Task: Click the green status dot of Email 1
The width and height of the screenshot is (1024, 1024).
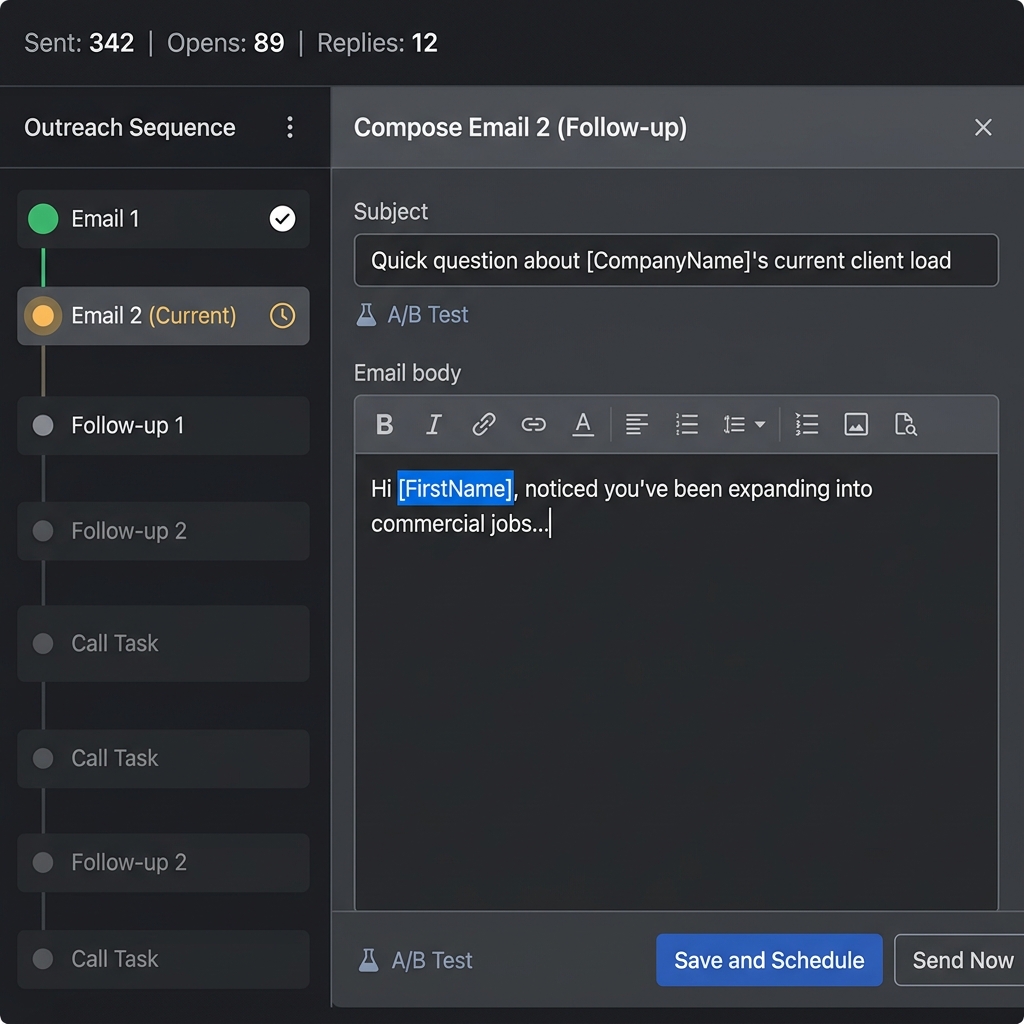Action: 43,219
